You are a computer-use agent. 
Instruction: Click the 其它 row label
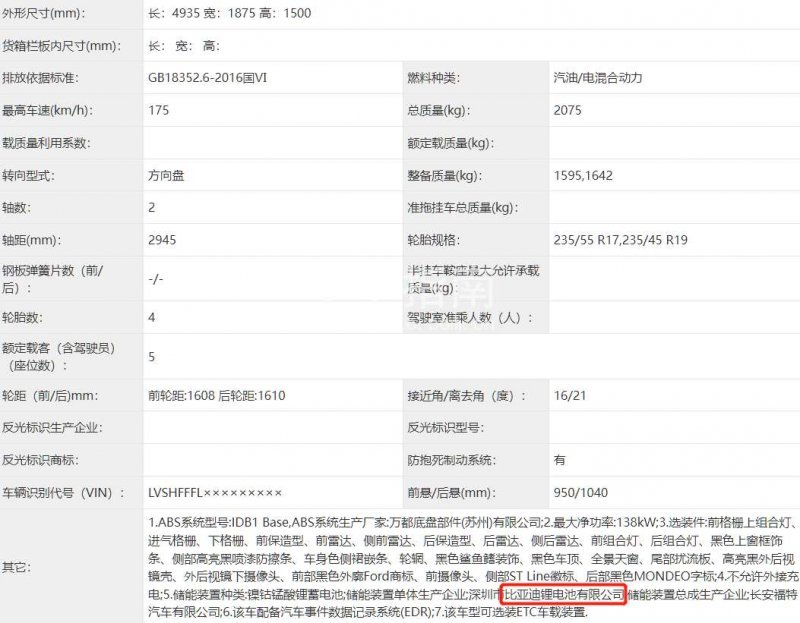[17, 567]
